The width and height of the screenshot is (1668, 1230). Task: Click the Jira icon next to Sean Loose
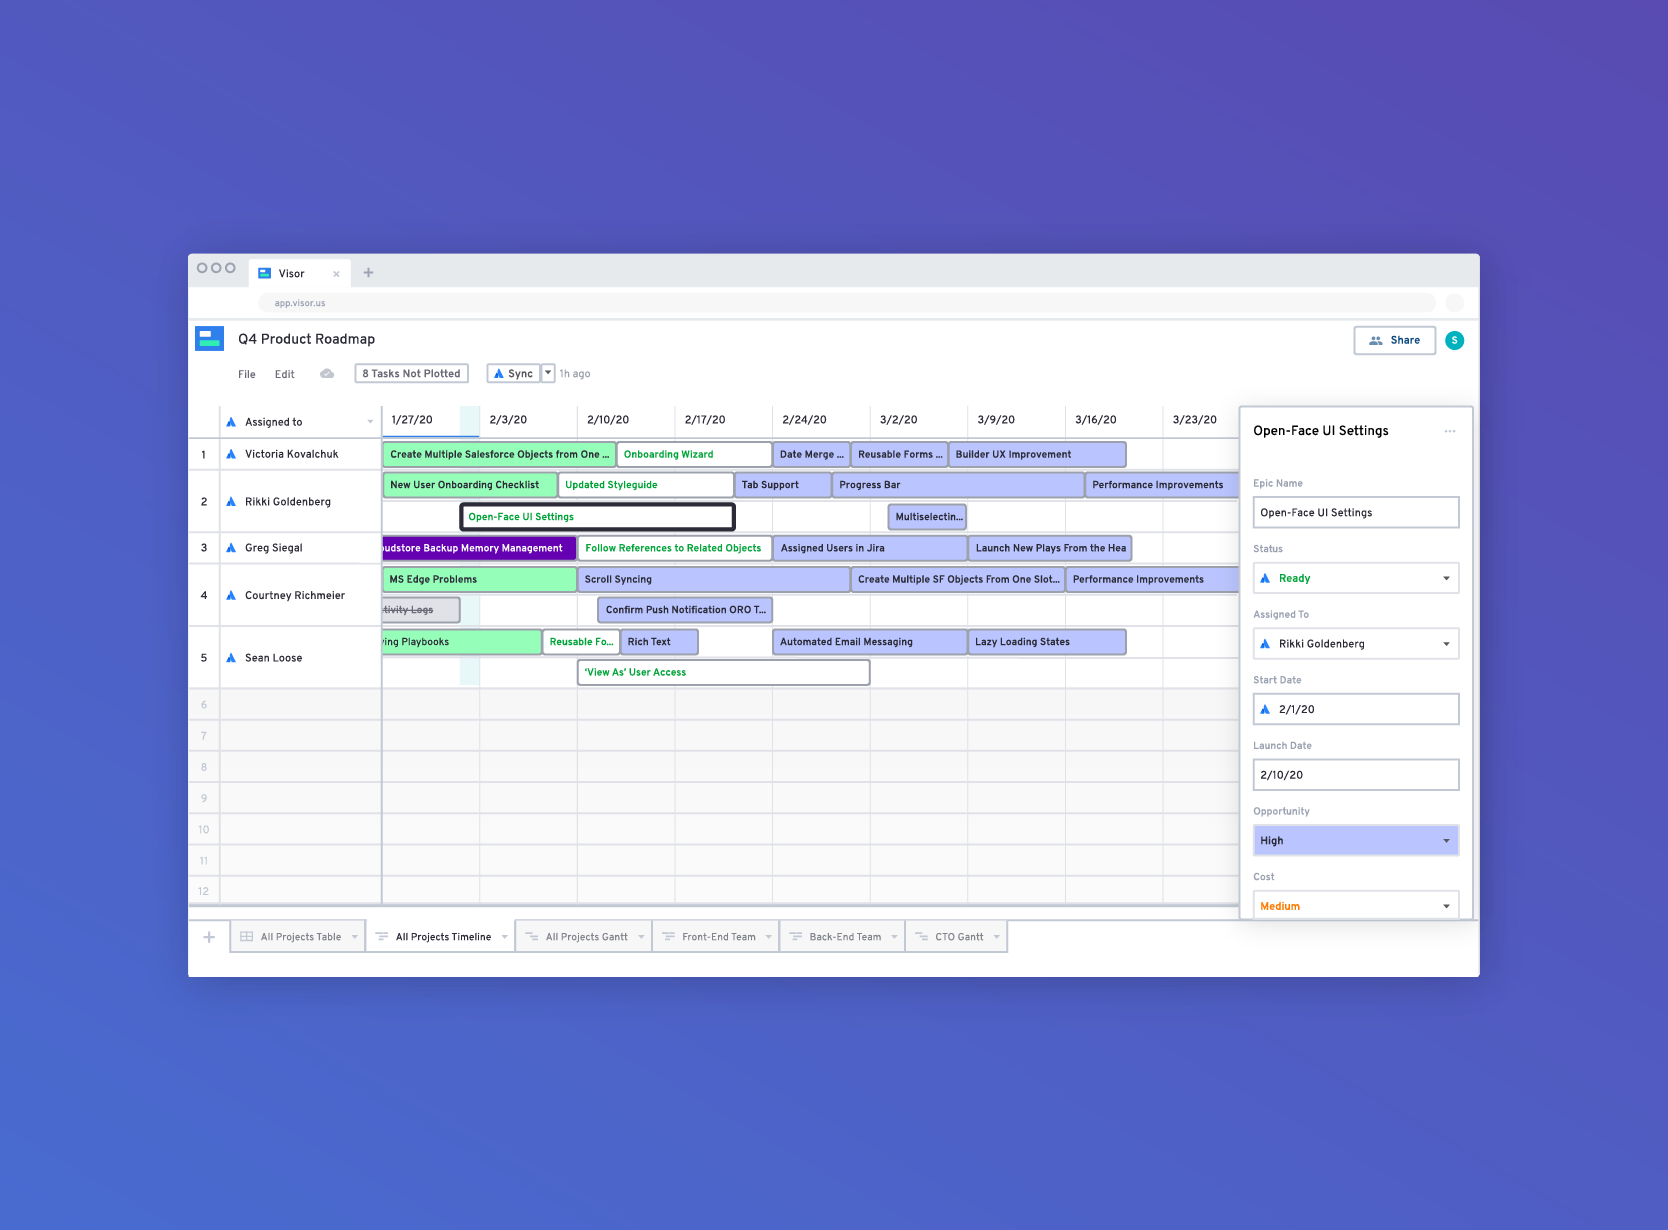(231, 658)
